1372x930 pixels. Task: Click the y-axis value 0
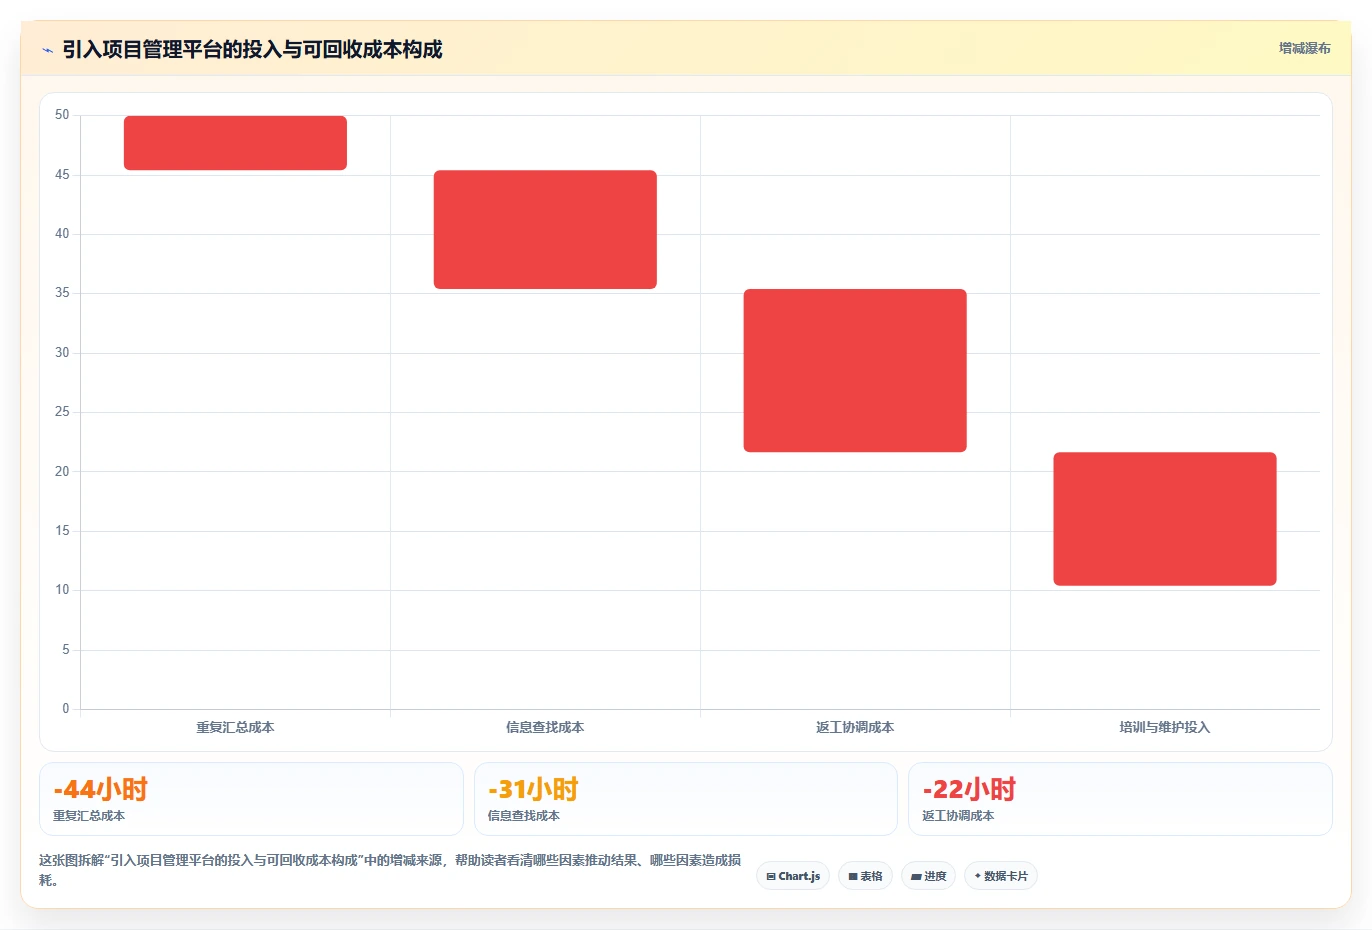[66, 709]
